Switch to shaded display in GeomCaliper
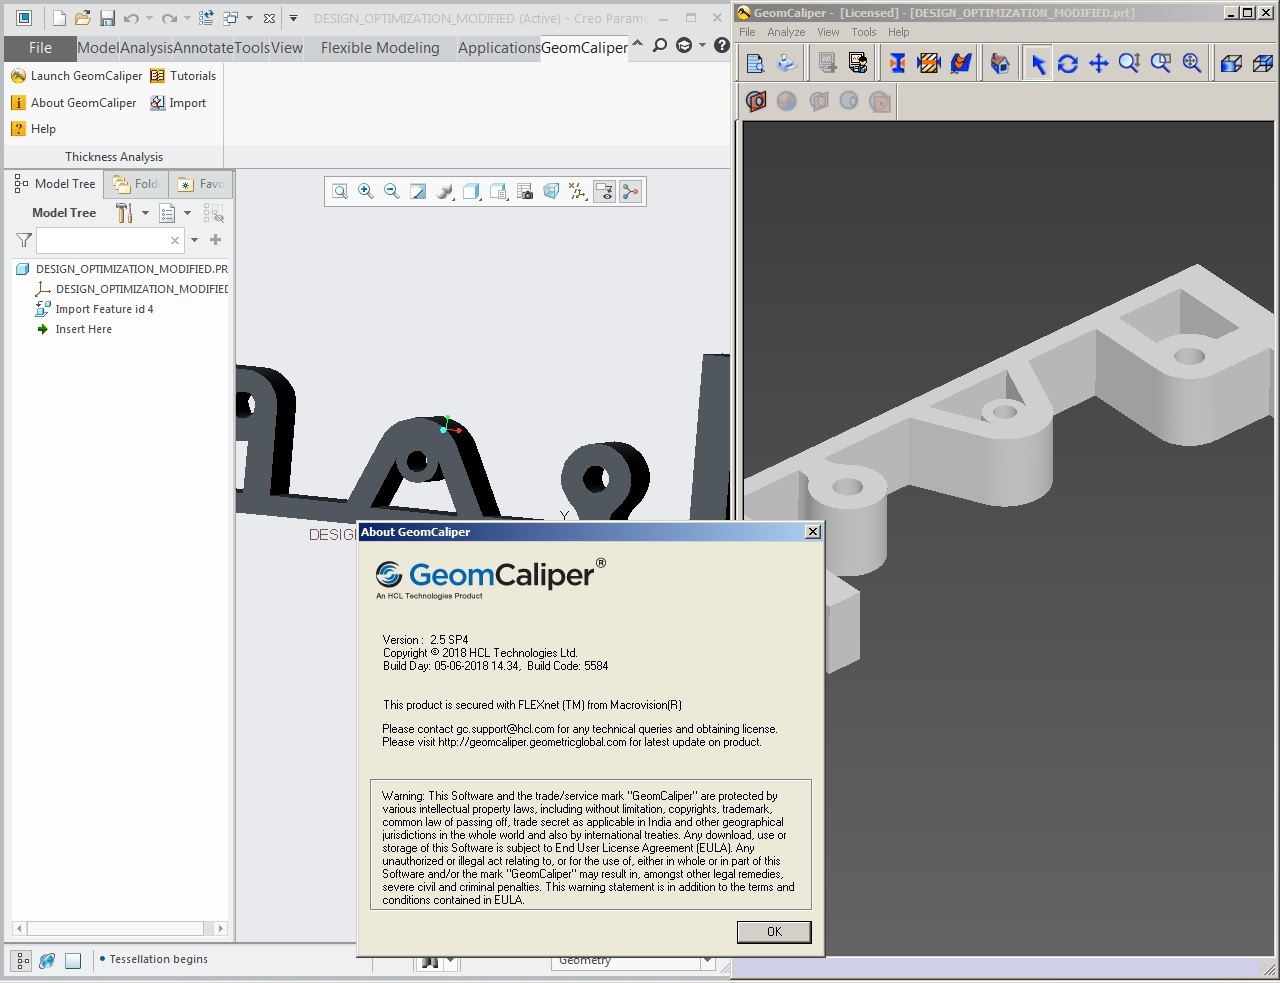The height and width of the screenshot is (983, 1280). click(x=1232, y=63)
